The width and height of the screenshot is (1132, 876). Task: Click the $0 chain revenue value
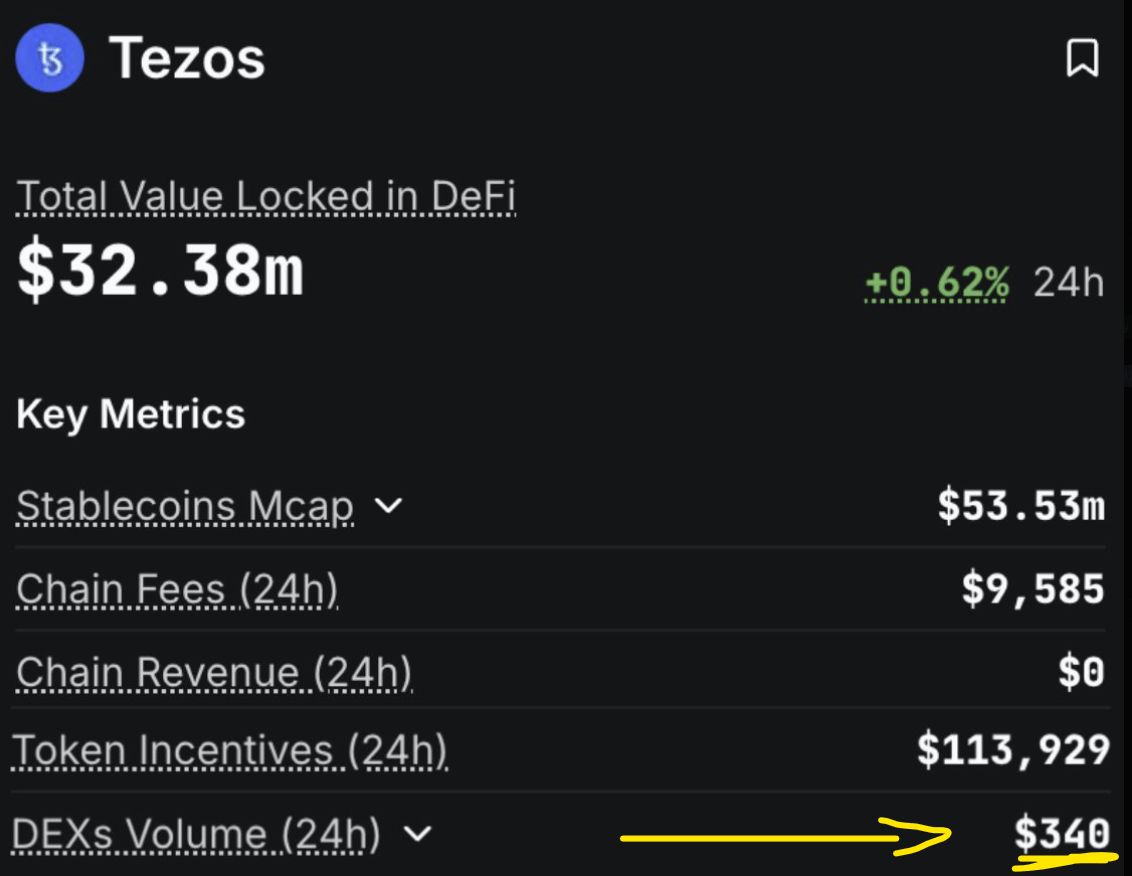[1081, 672]
